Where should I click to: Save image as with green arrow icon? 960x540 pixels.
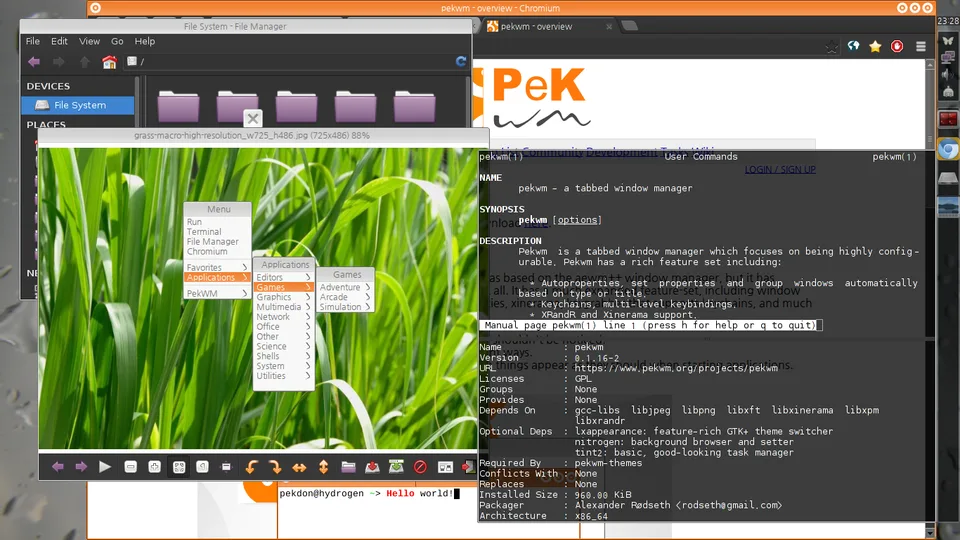point(396,467)
